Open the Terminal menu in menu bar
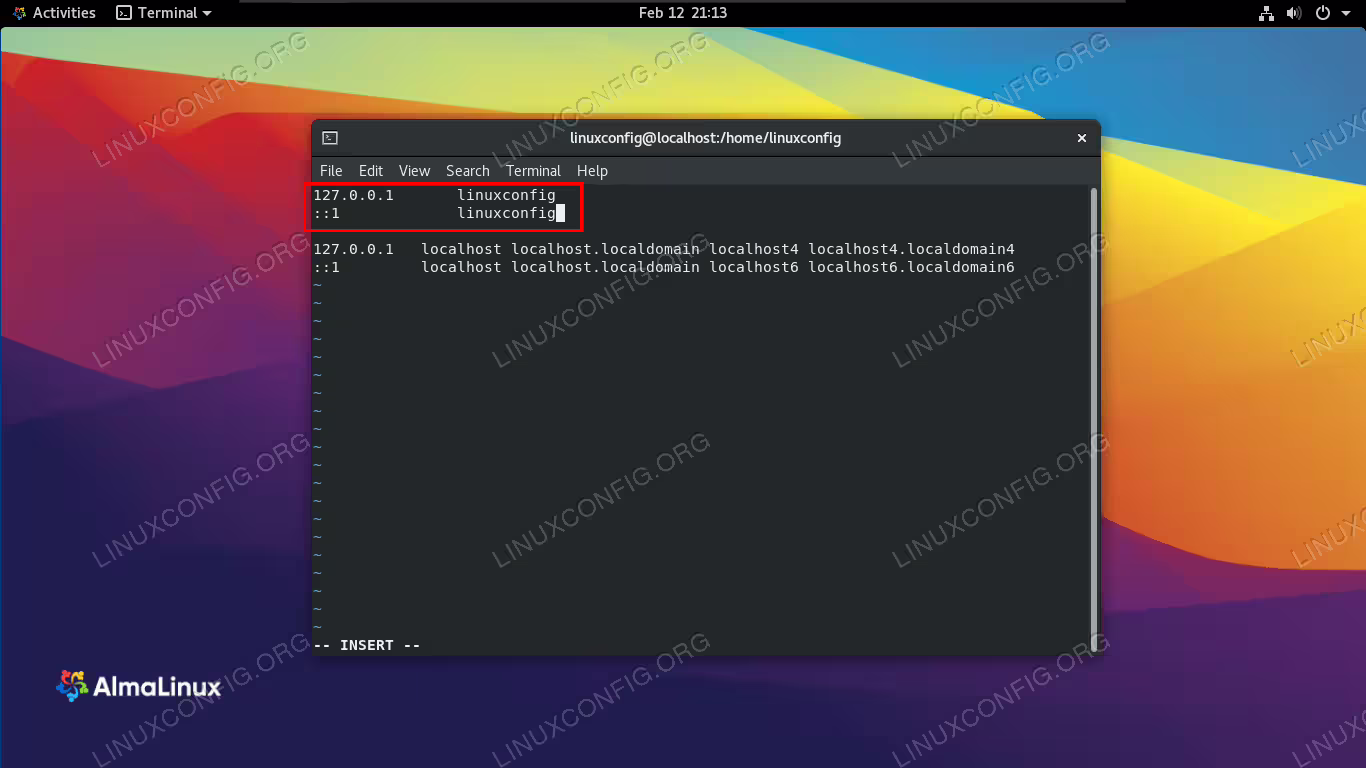The image size is (1366, 768). [533, 171]
